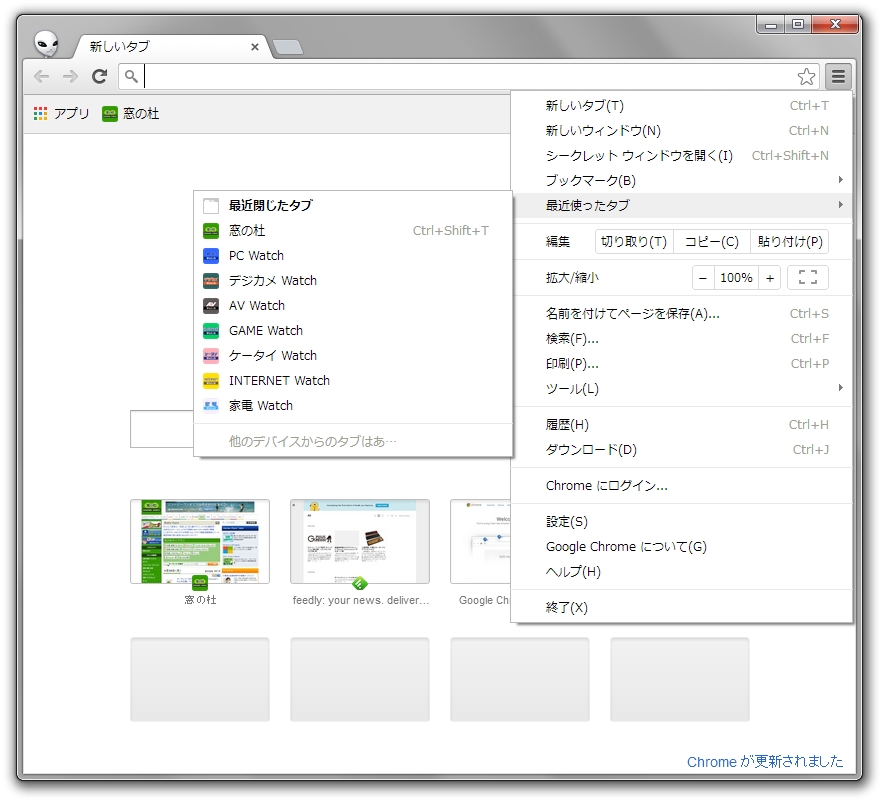This screenshot has width=882, height=802.
Task: Reopen デジカメ Watch from recent tabs
Action: 353,281
